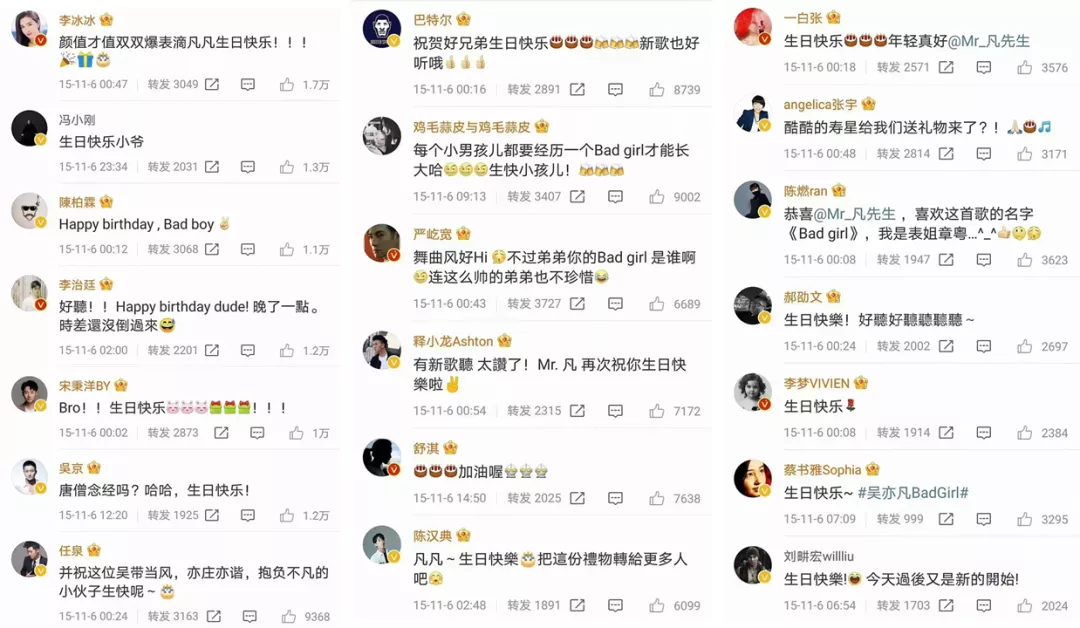The height and width of the screenshot is (628, 1080).
Task: Like 刘畊宏willliu's comment
Action: [1024, 606]
